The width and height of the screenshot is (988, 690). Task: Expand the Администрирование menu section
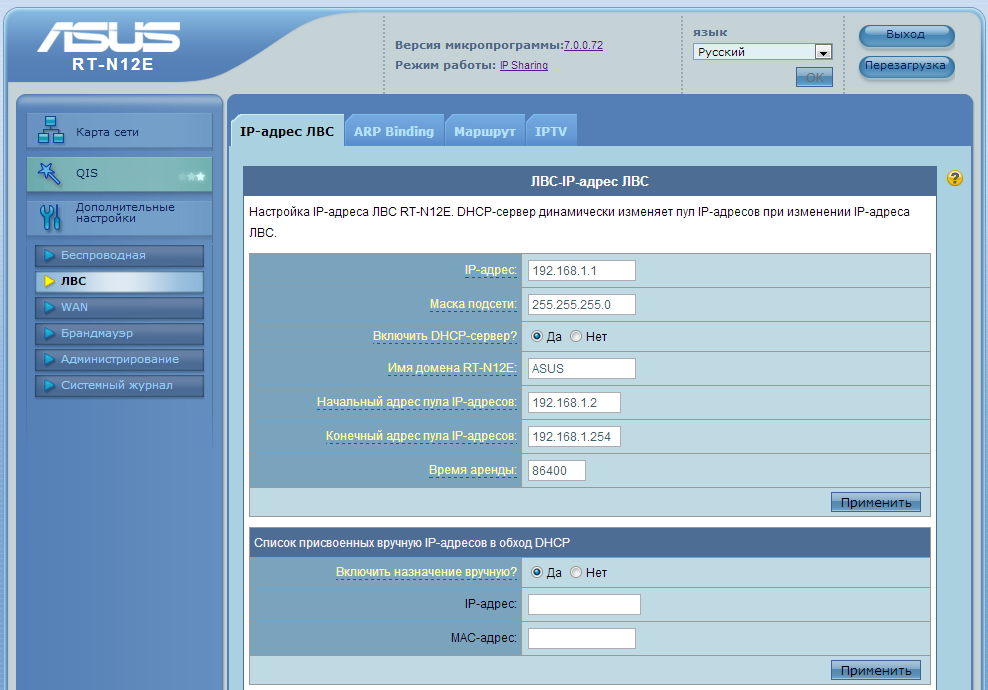click(119, 359)
